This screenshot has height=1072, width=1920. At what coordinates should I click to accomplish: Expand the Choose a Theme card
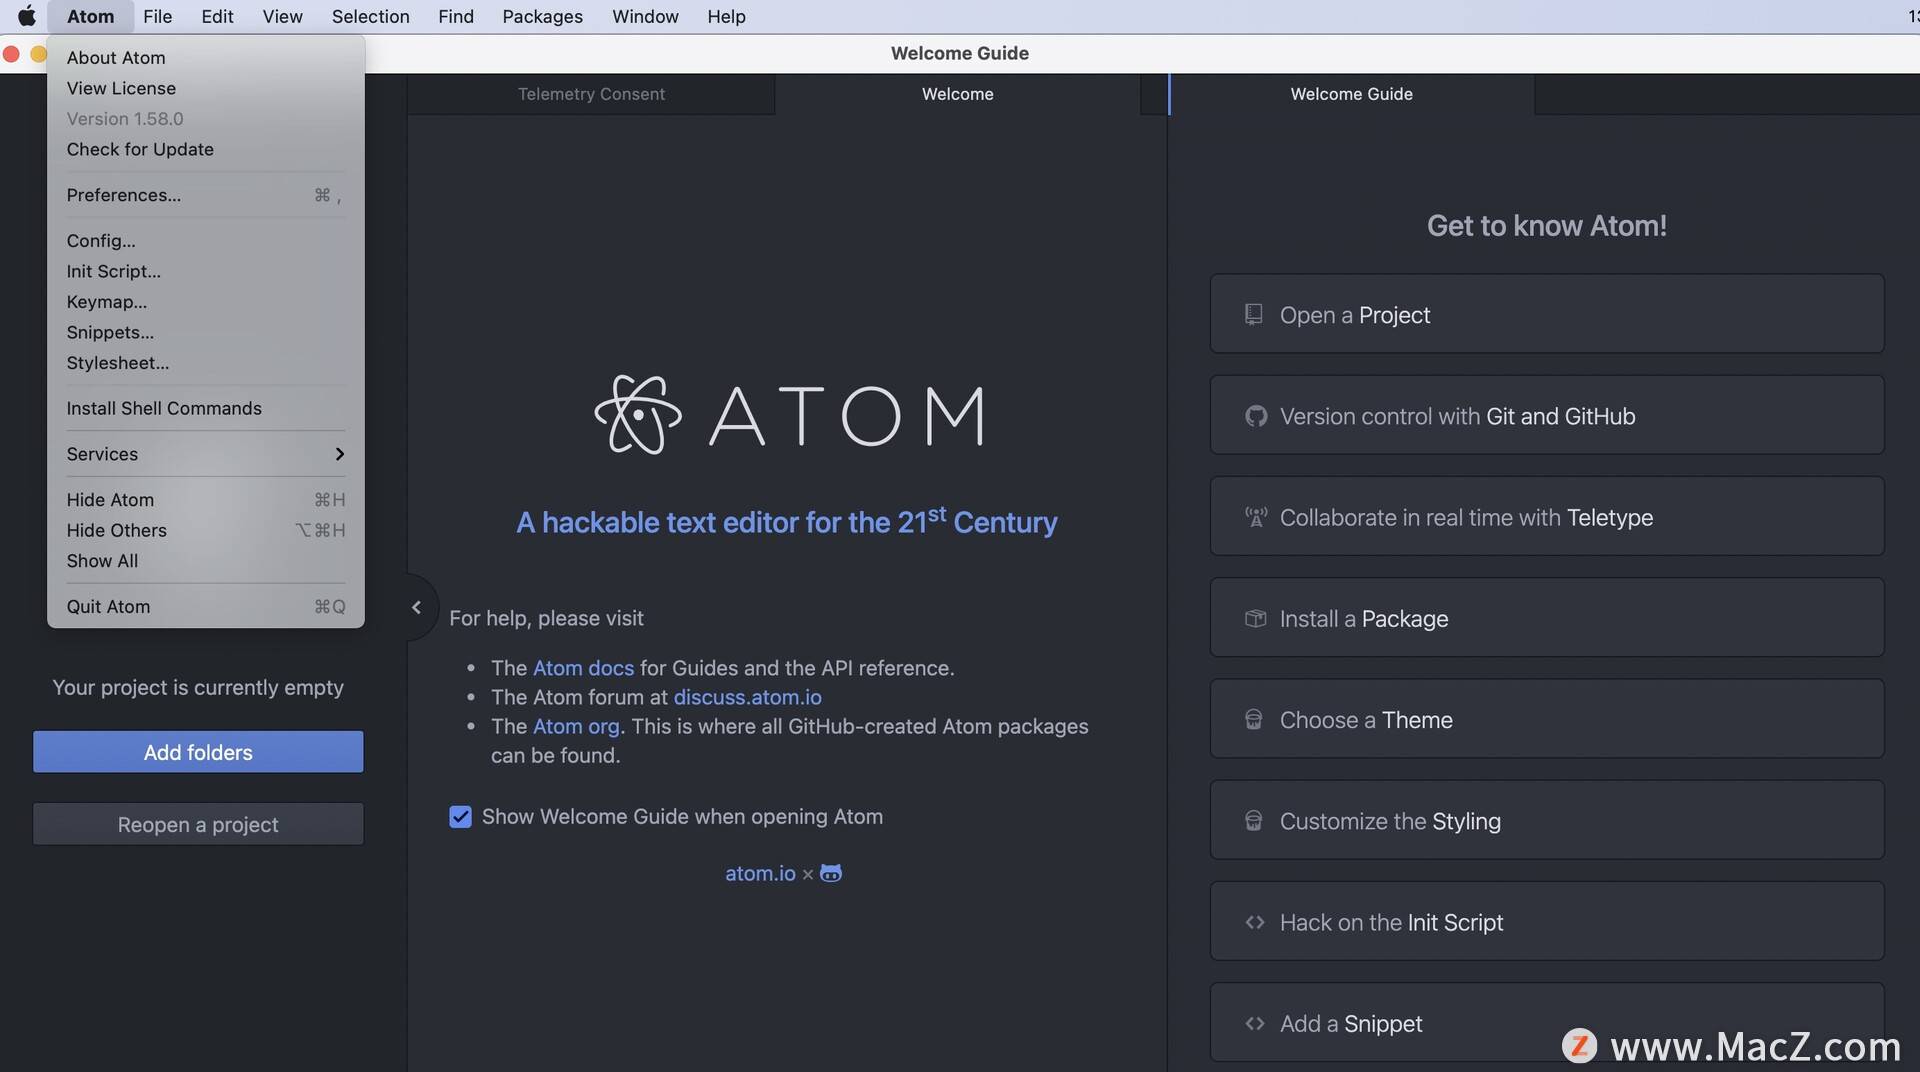point(1547,719)
